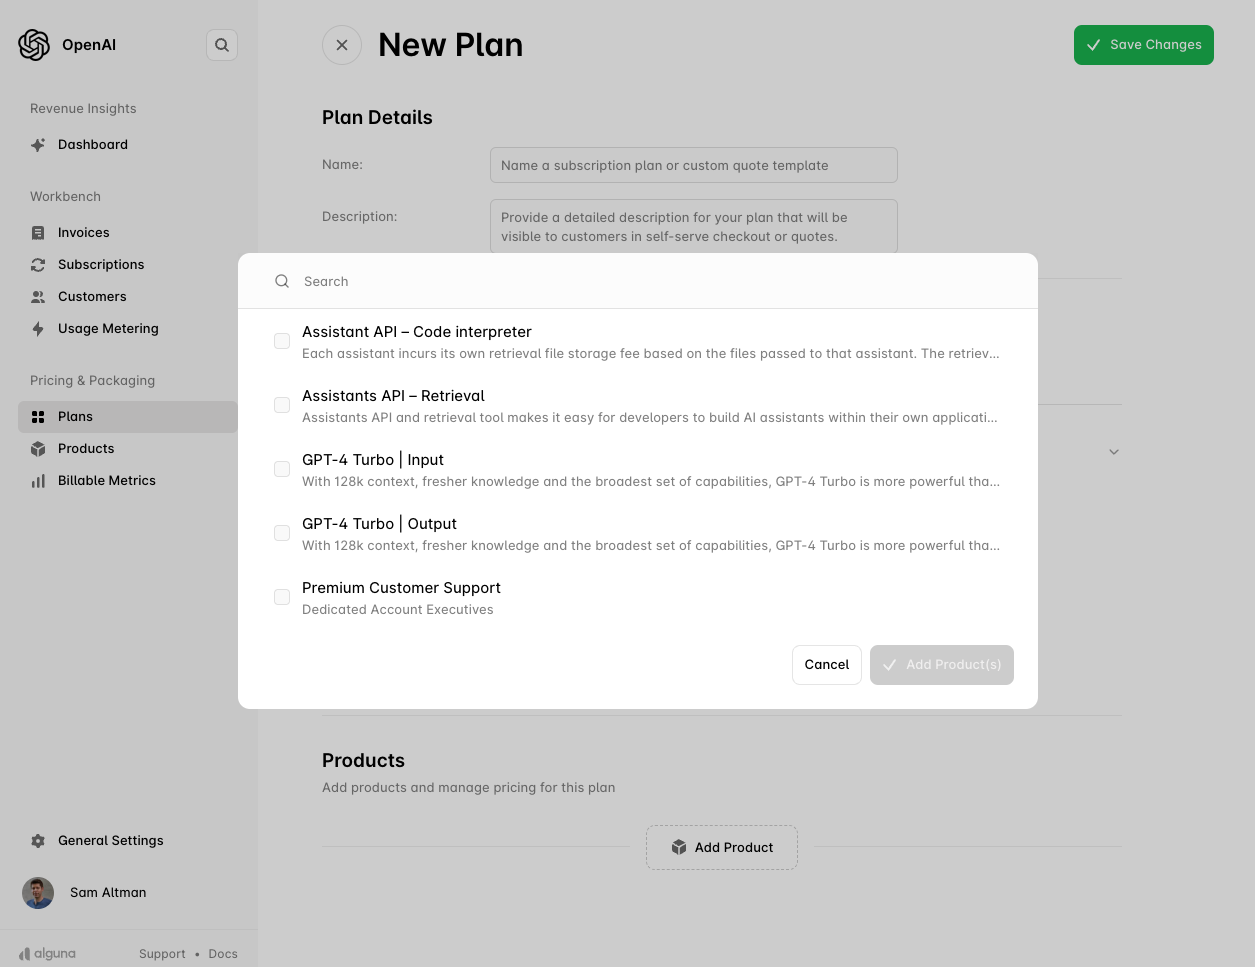1255x967 pixels.
Task: Open the Dashboard page
Action: click(92, 144)
